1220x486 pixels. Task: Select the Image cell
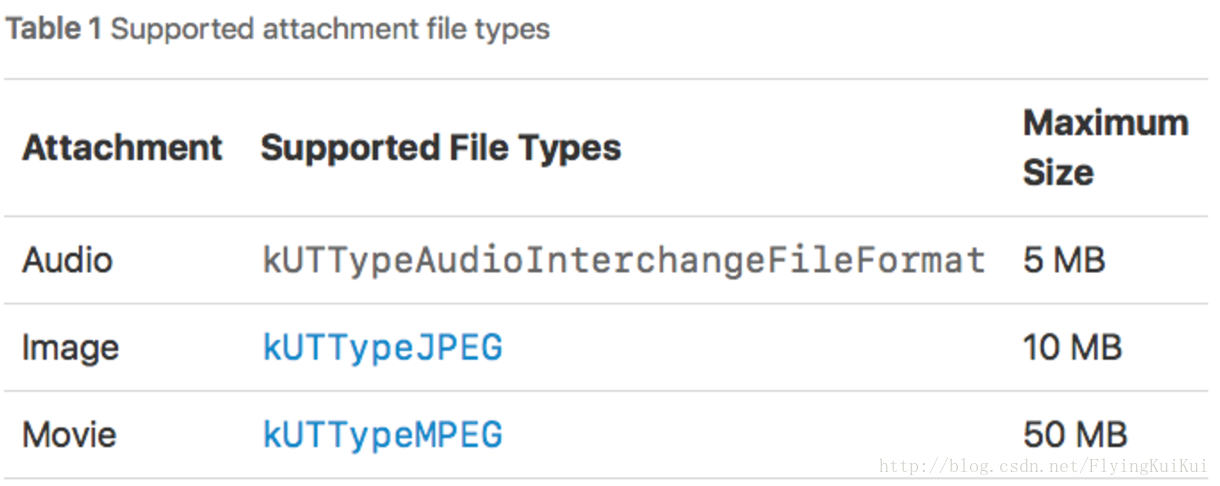[x=70, y=348]
